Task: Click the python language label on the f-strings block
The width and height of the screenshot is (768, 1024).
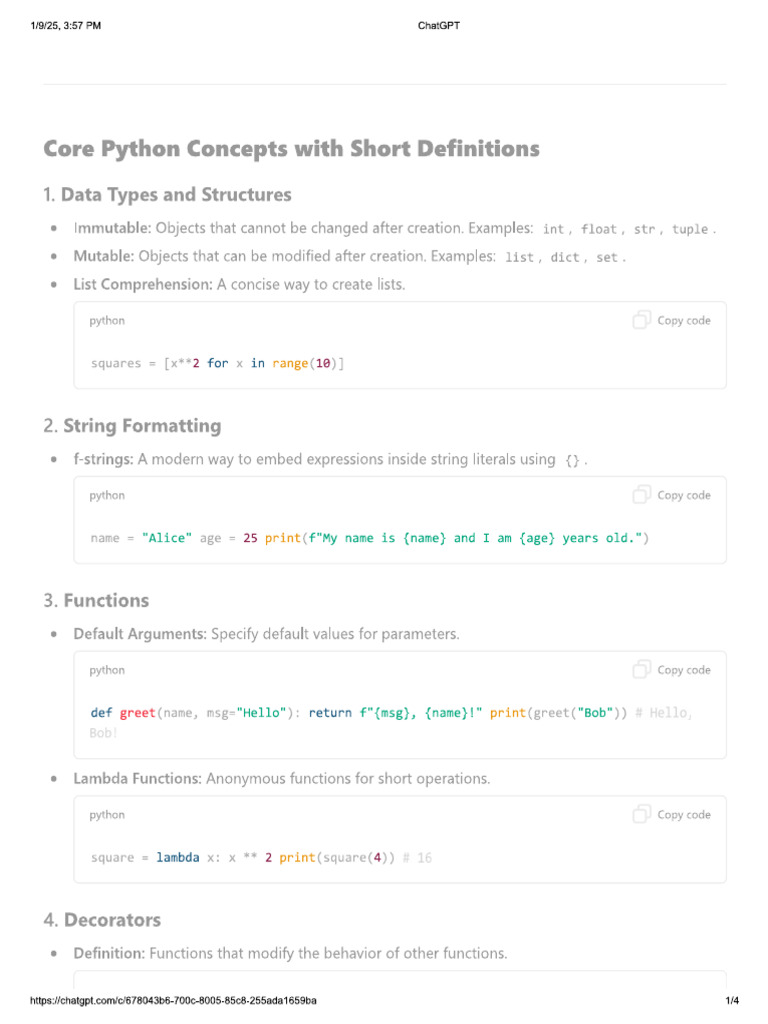Action: (107, 495)
